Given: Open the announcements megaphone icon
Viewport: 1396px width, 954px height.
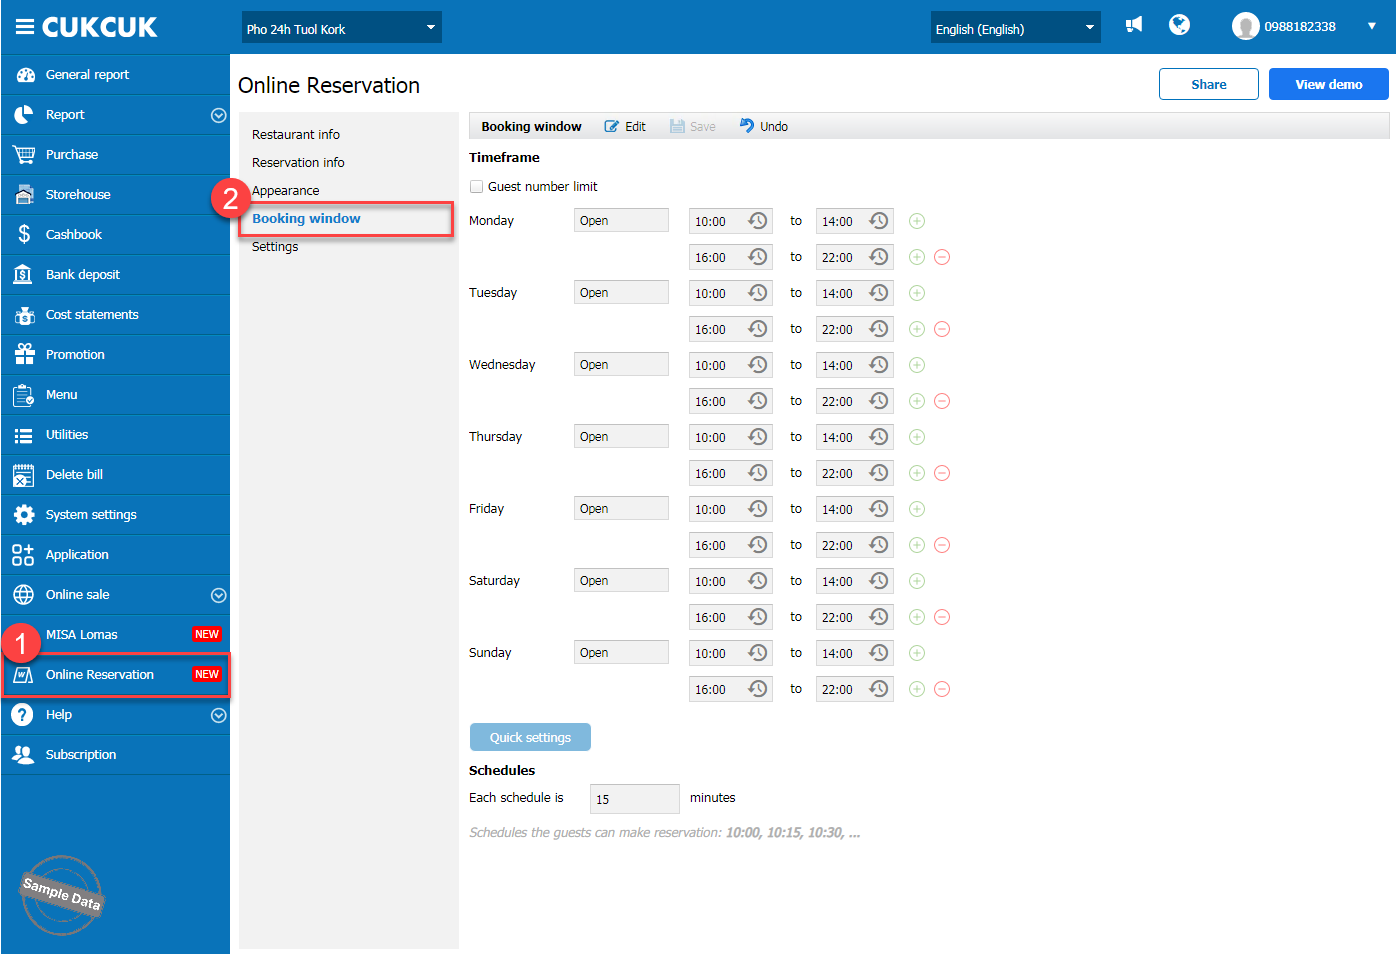Looking at the screenshot, I should 1133,25.
